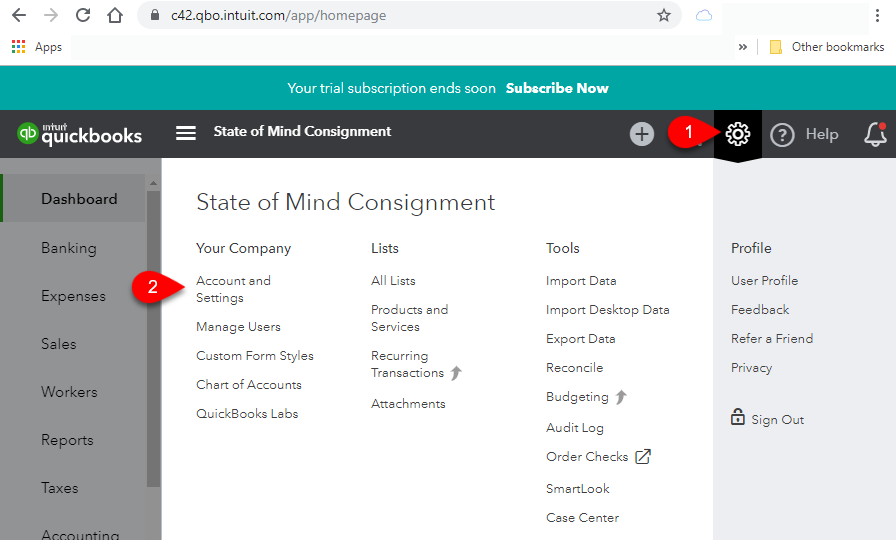Click the browser address bar

point(409,15)
